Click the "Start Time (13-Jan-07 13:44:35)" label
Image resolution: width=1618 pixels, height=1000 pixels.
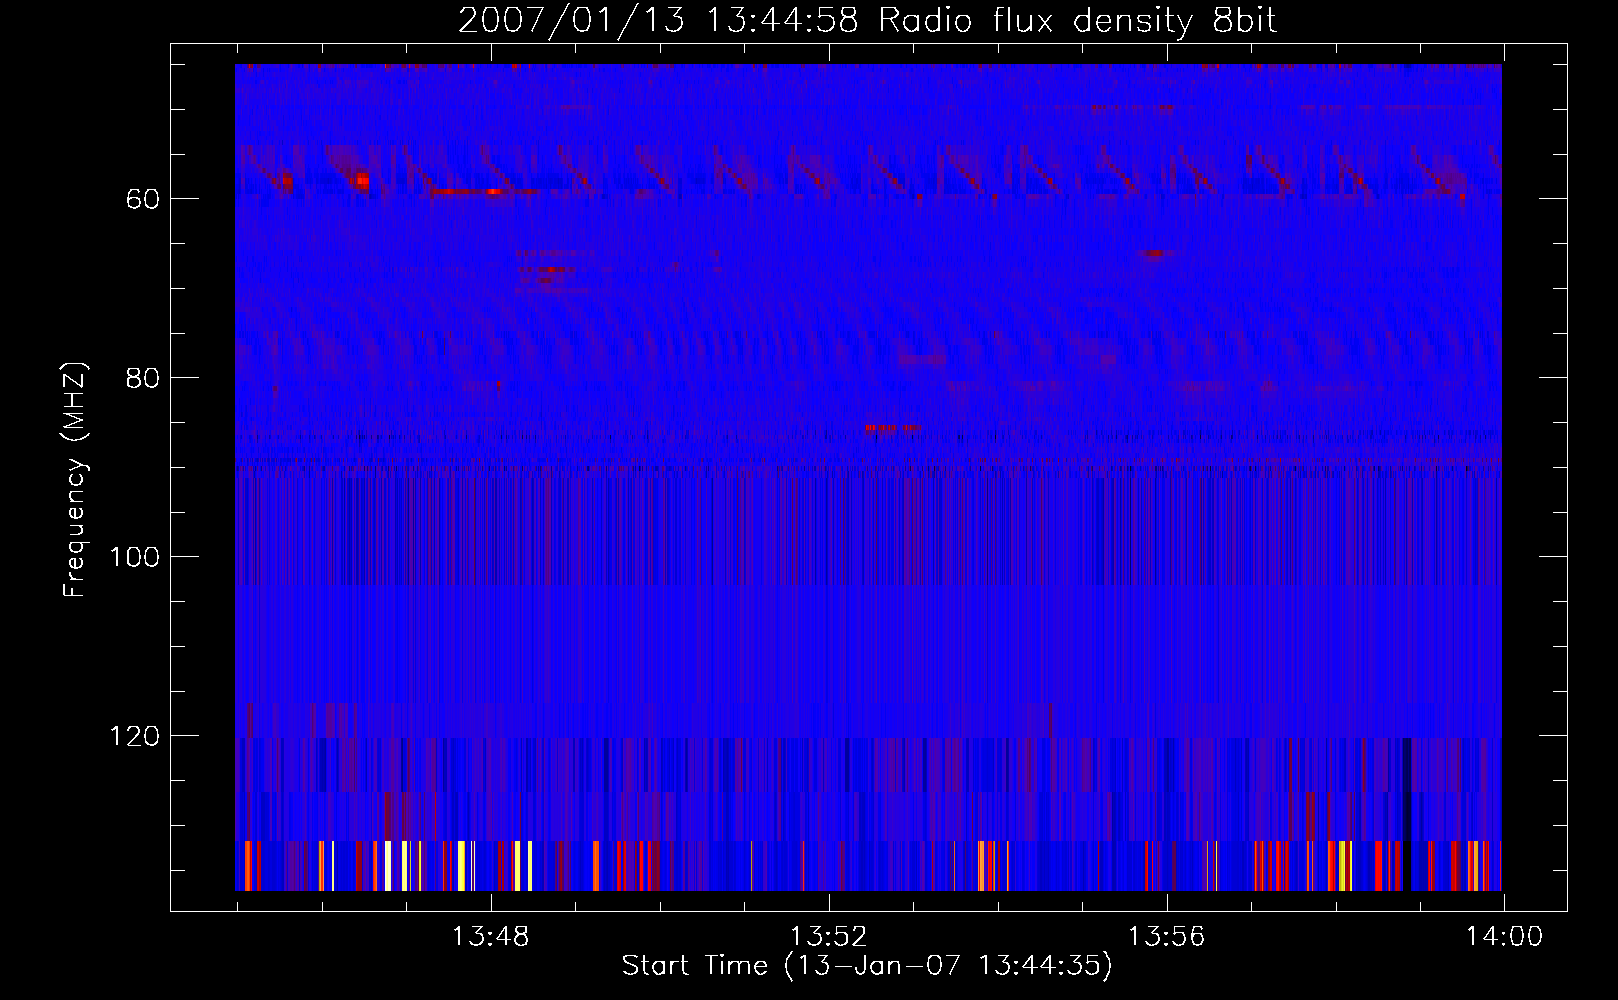pos(867,966)
